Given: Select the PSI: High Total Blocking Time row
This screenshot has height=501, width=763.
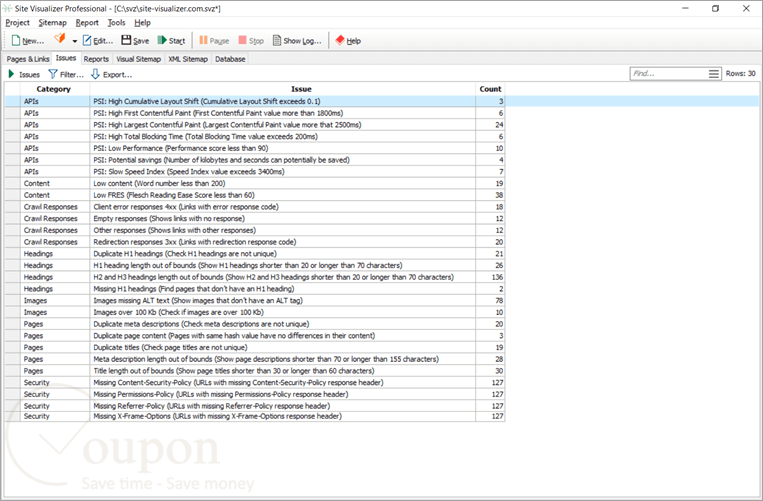Looking at the screenshot, I should 255,136.
